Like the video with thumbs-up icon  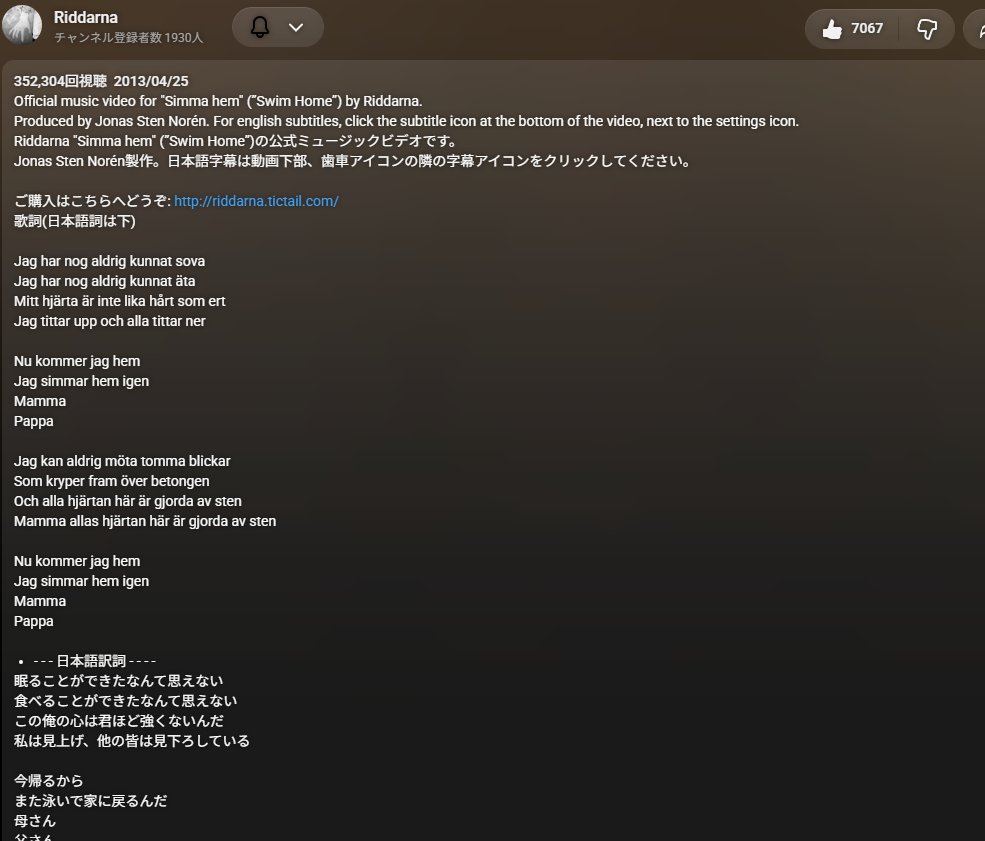point(832,29)
